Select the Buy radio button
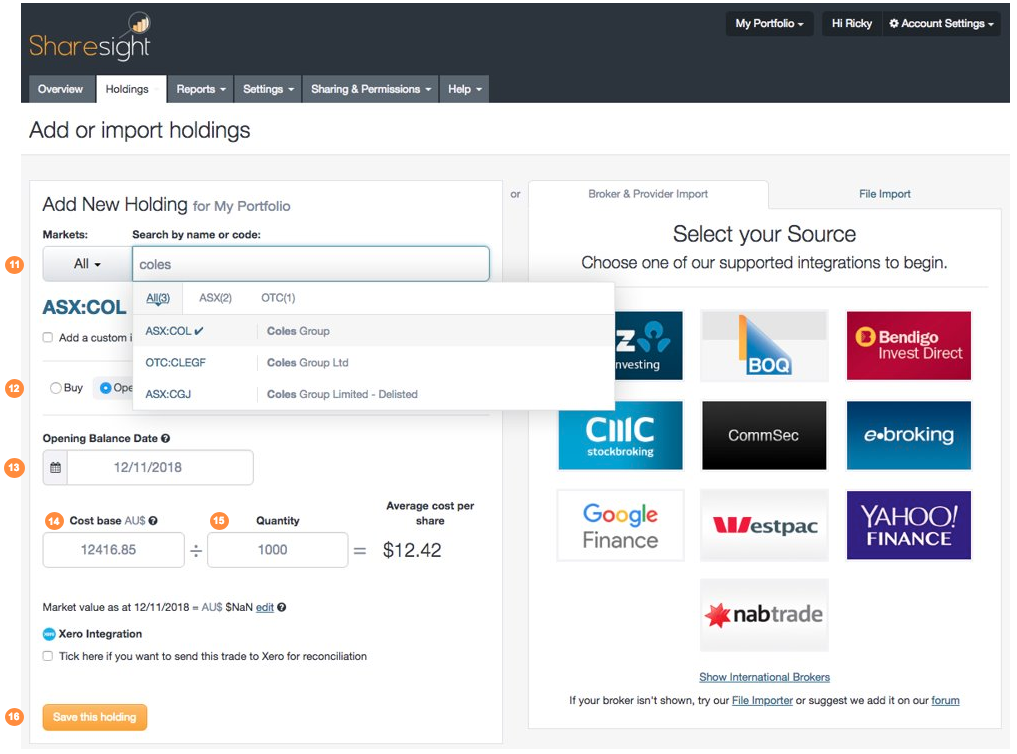The height and width of the screenshot is (754, 1017). tap(56, 388)
